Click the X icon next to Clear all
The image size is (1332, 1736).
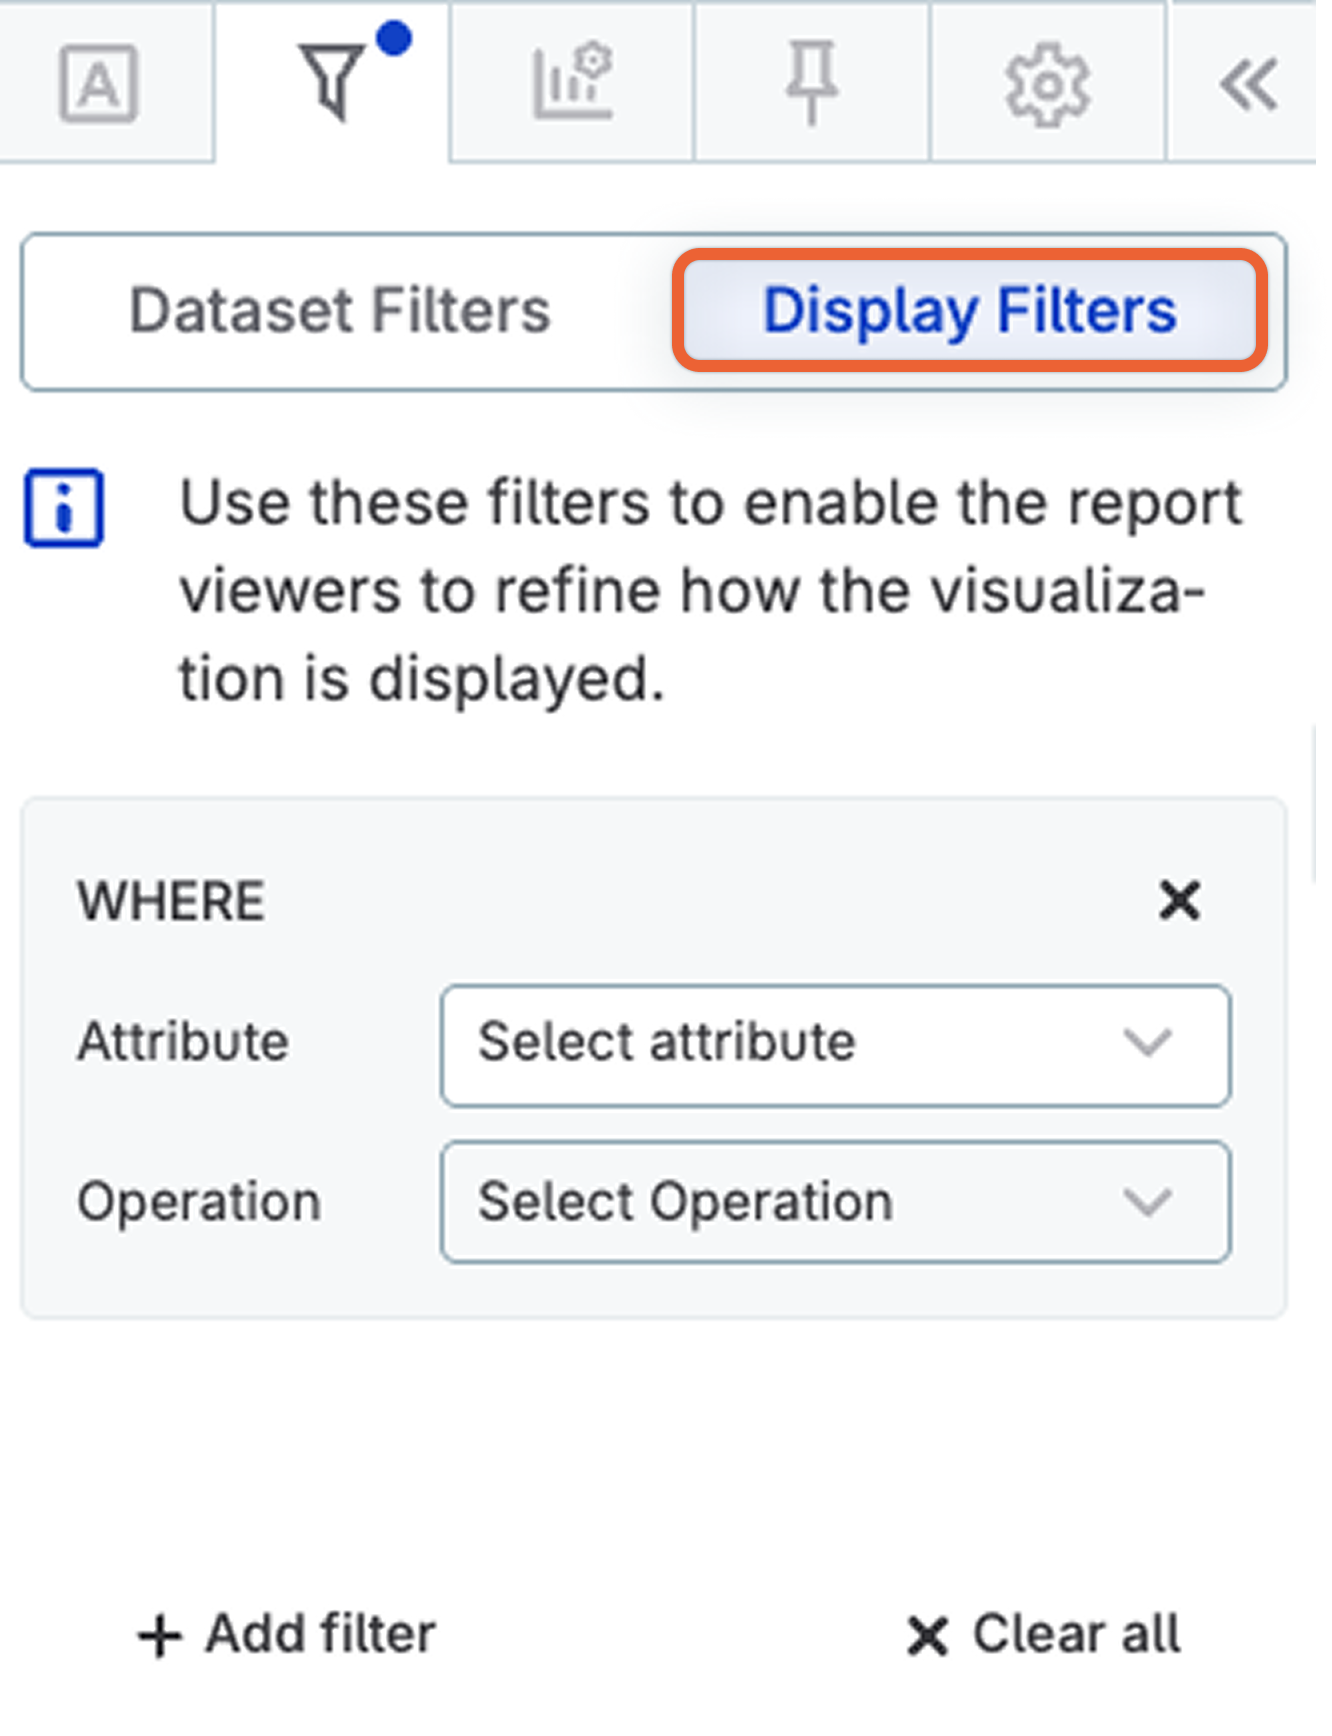[926, 1631]
